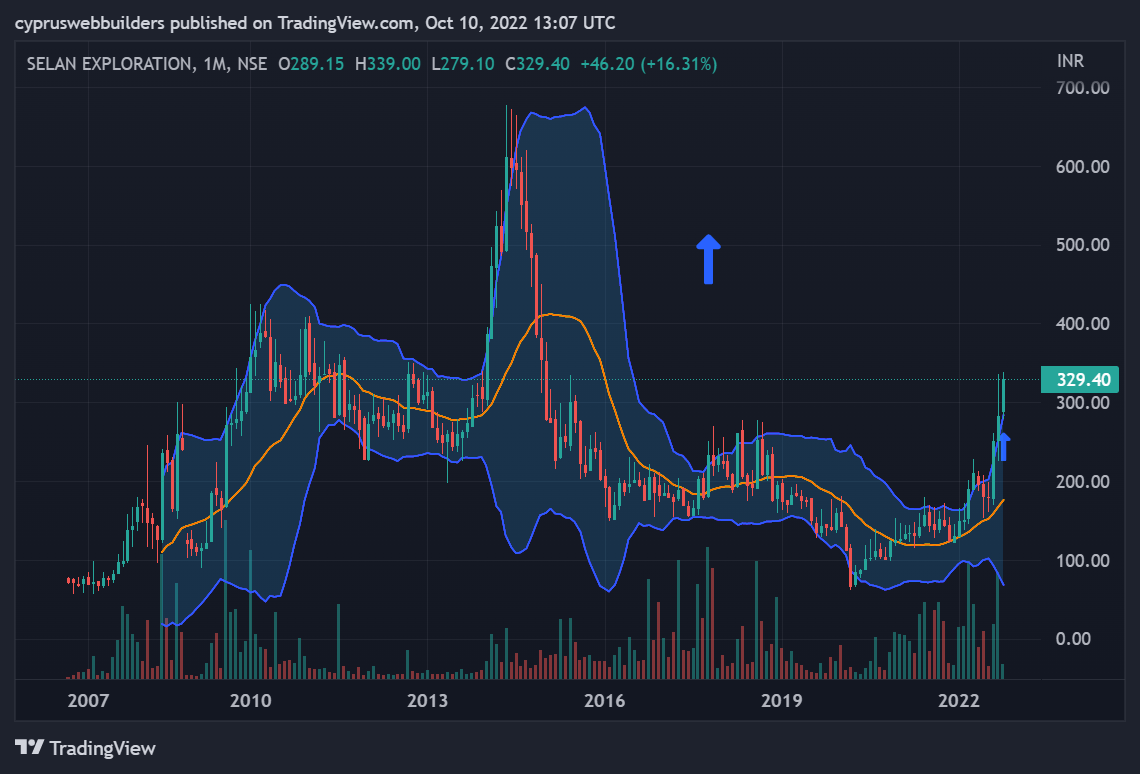Click the green 329.40 current price label

(x=1080, y=379)
